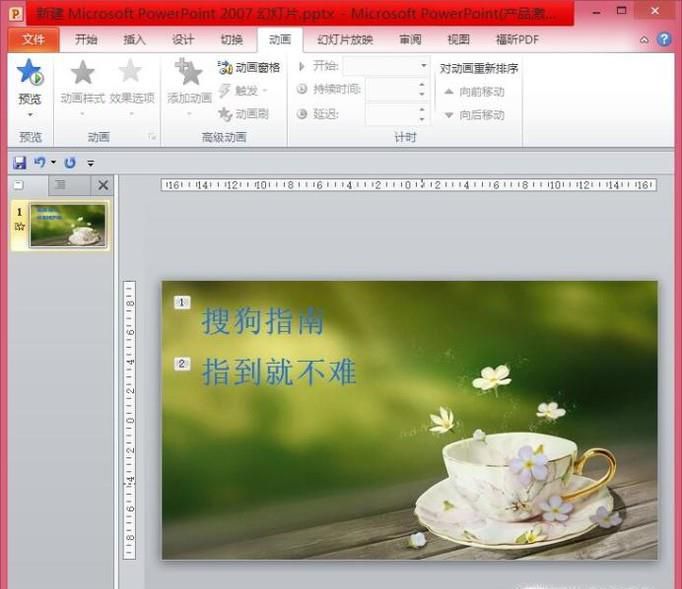This screenshot has width=682, height=589.
Task: Expand the Add Animation dropdown arrow
Action: (x=189, y=114)
